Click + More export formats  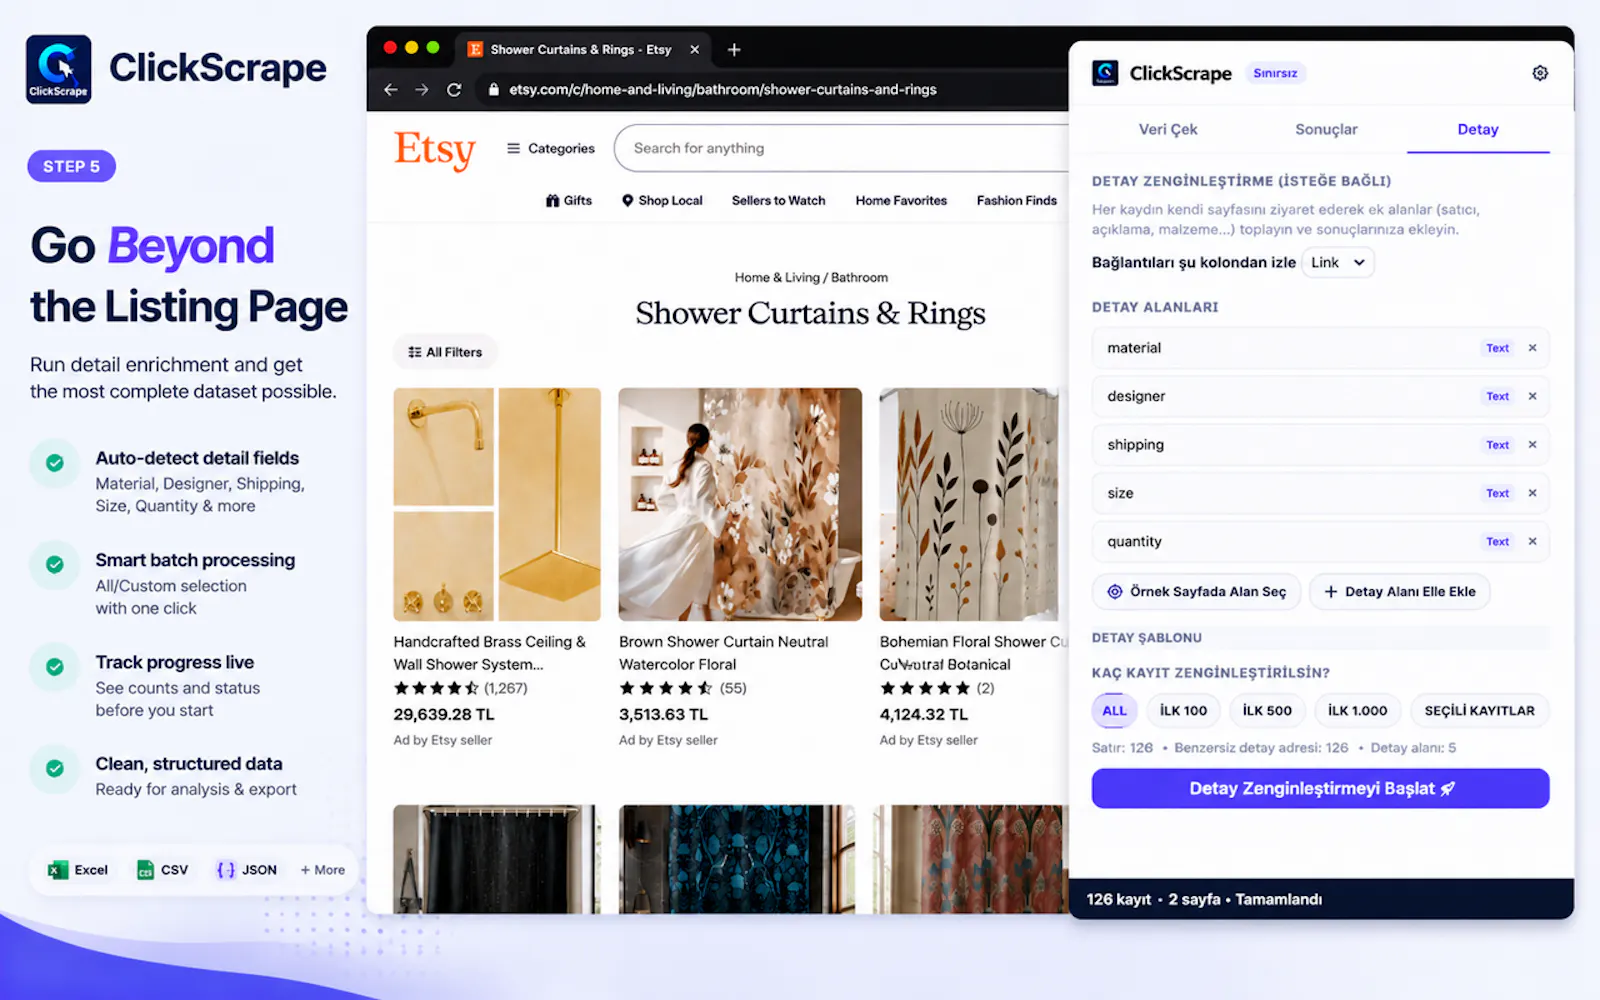[322, 870]
